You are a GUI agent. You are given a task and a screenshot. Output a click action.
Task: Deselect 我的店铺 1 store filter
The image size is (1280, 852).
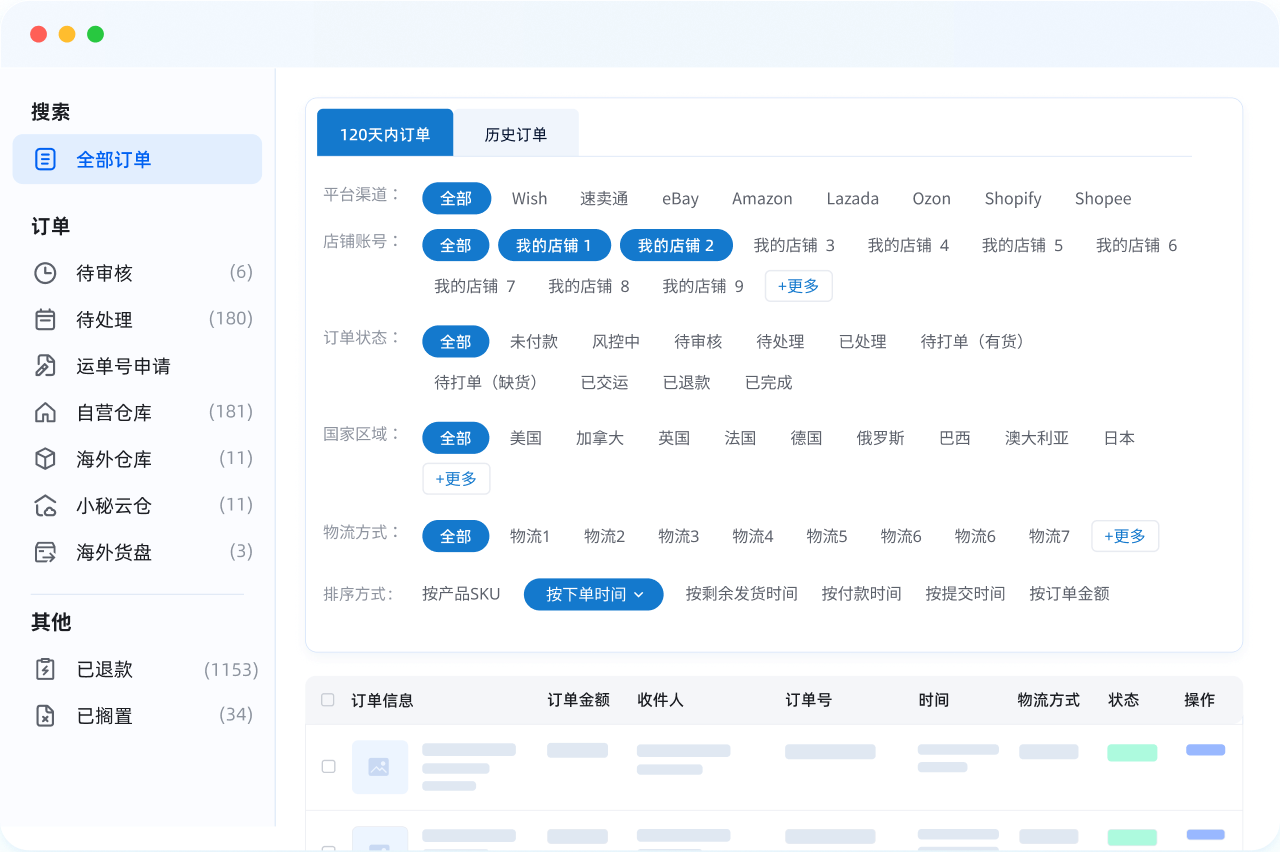tap(554, 245)
